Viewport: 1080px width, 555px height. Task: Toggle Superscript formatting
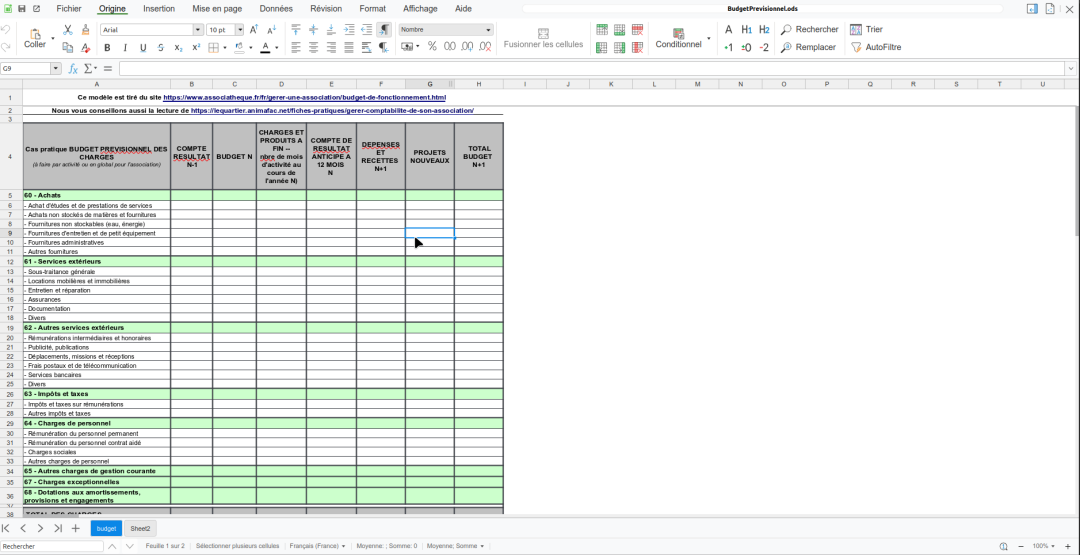click(196, 48)
